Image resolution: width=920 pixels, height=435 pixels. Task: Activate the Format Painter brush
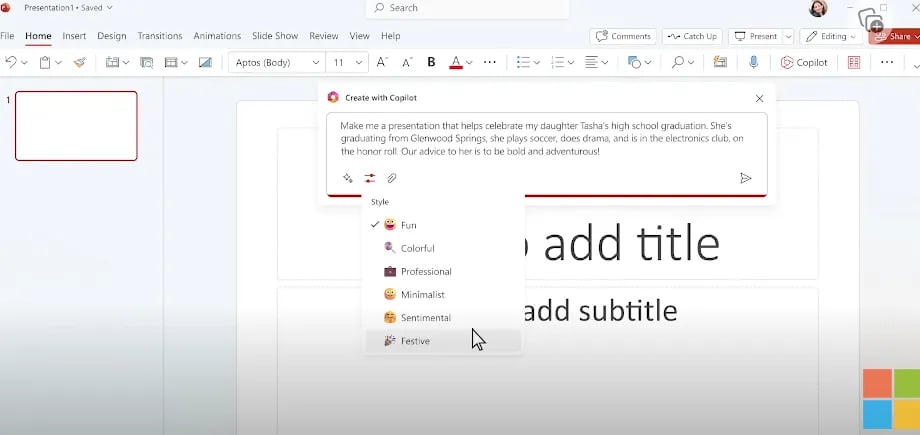80,62
